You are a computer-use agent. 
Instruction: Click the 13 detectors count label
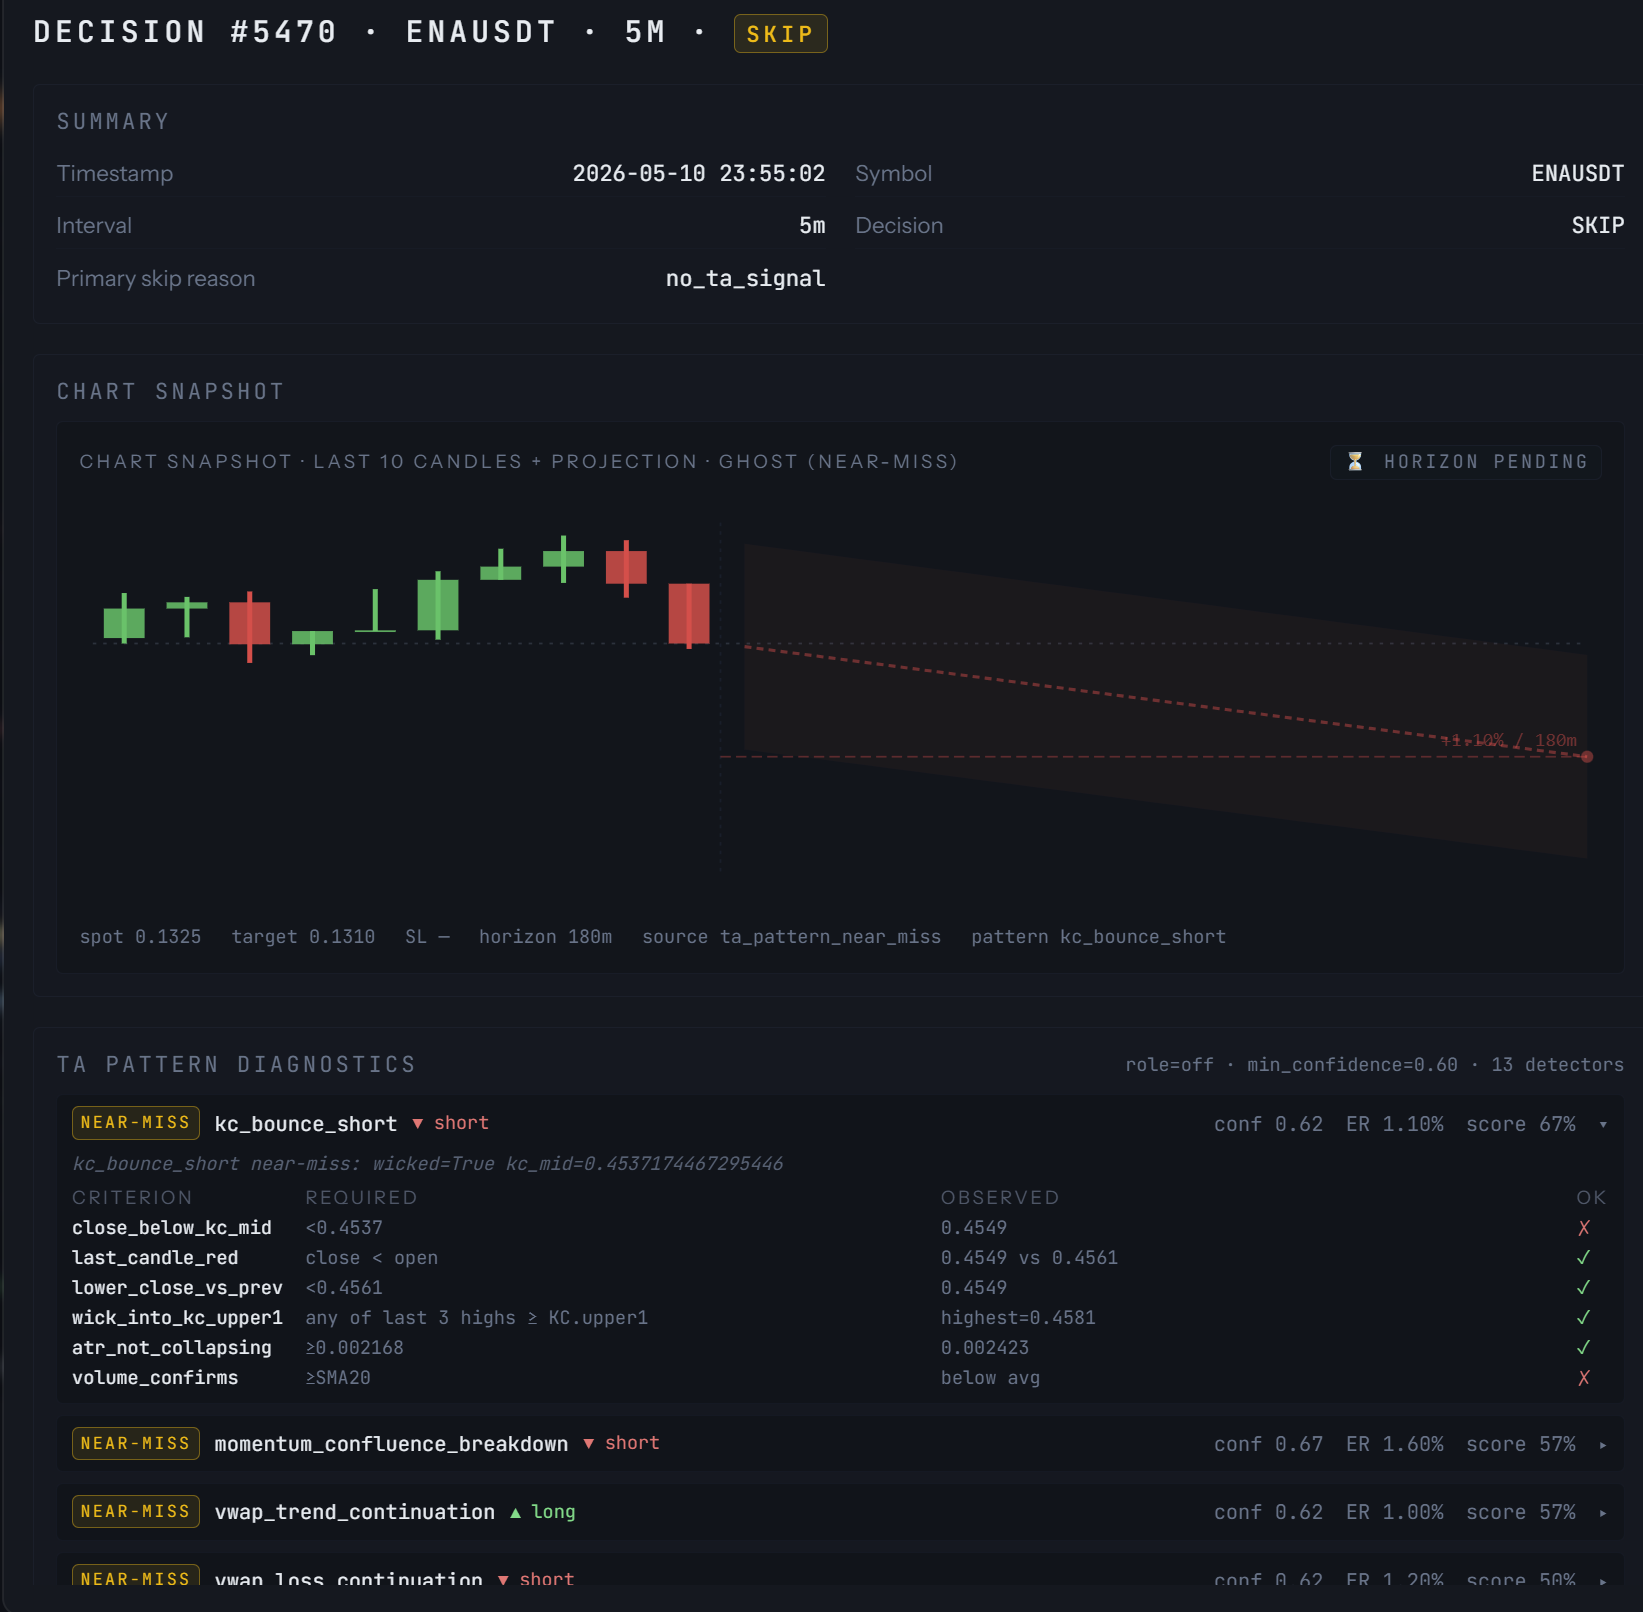[x=1557, y=1065]
